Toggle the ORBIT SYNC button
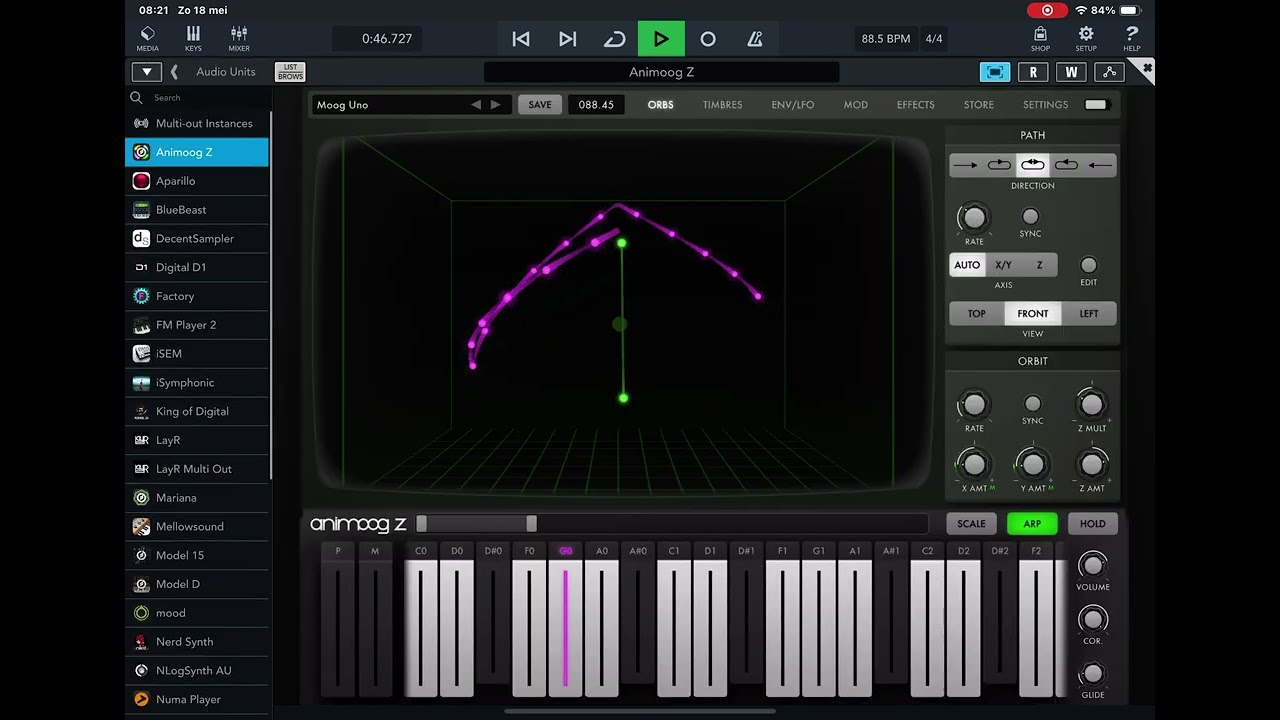Image resolution: width=1280 pixels, height=720 pixels. (x=1033, y=404)
